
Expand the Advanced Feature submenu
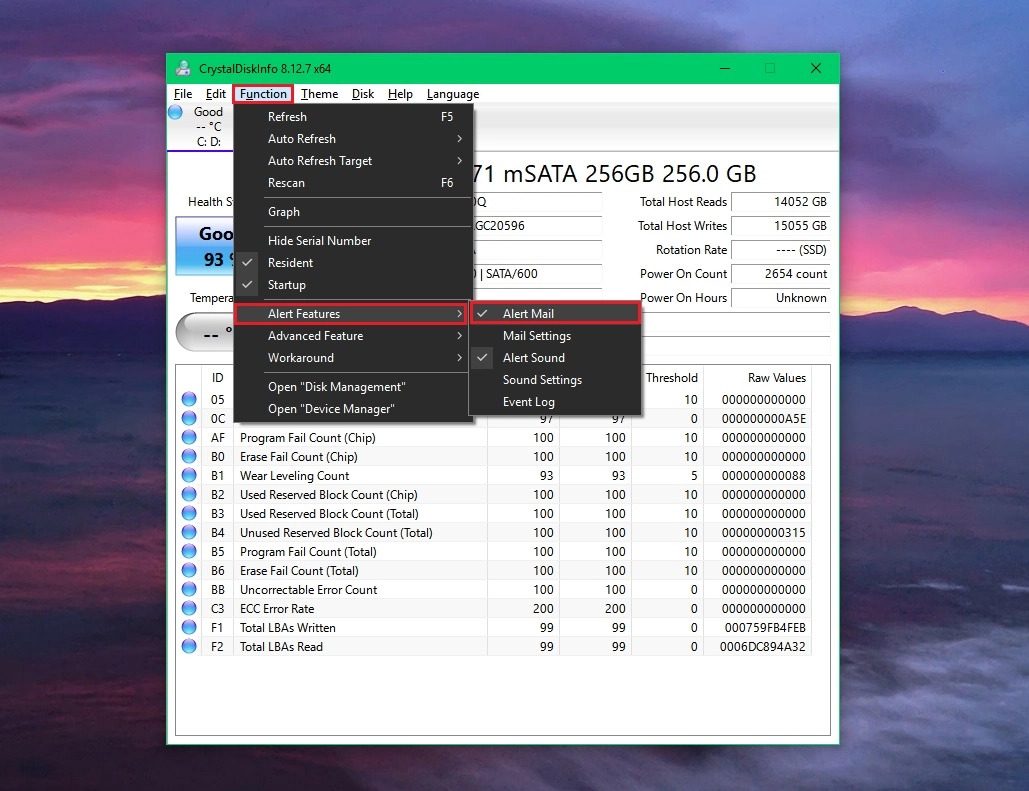352,336
